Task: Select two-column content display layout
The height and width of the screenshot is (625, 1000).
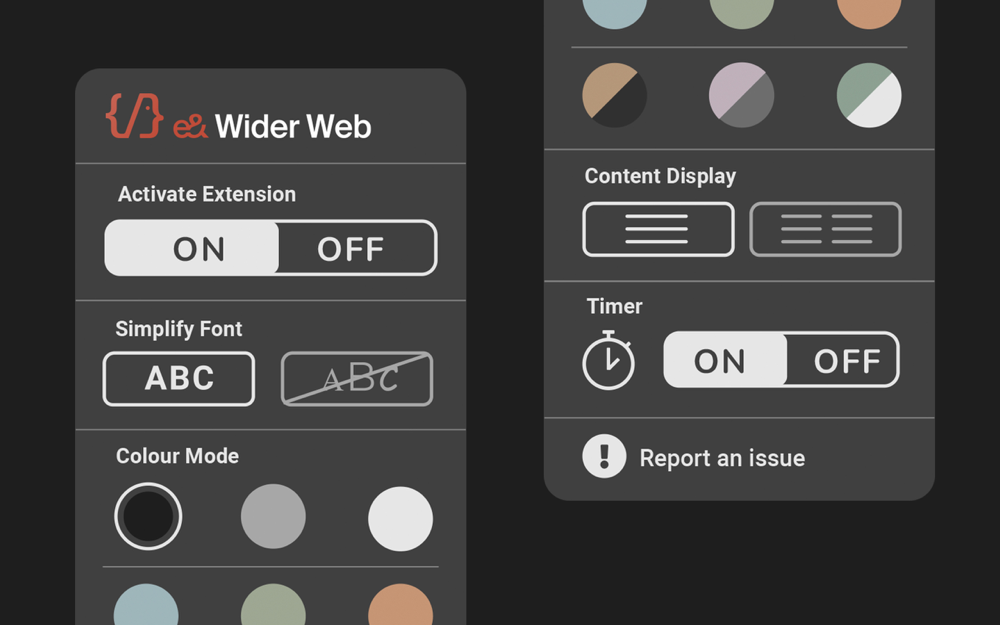Action: pos(825,229)
